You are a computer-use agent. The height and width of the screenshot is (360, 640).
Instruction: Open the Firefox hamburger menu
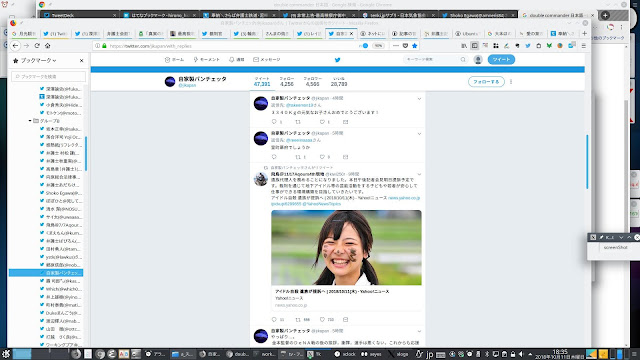coord(584,46)
